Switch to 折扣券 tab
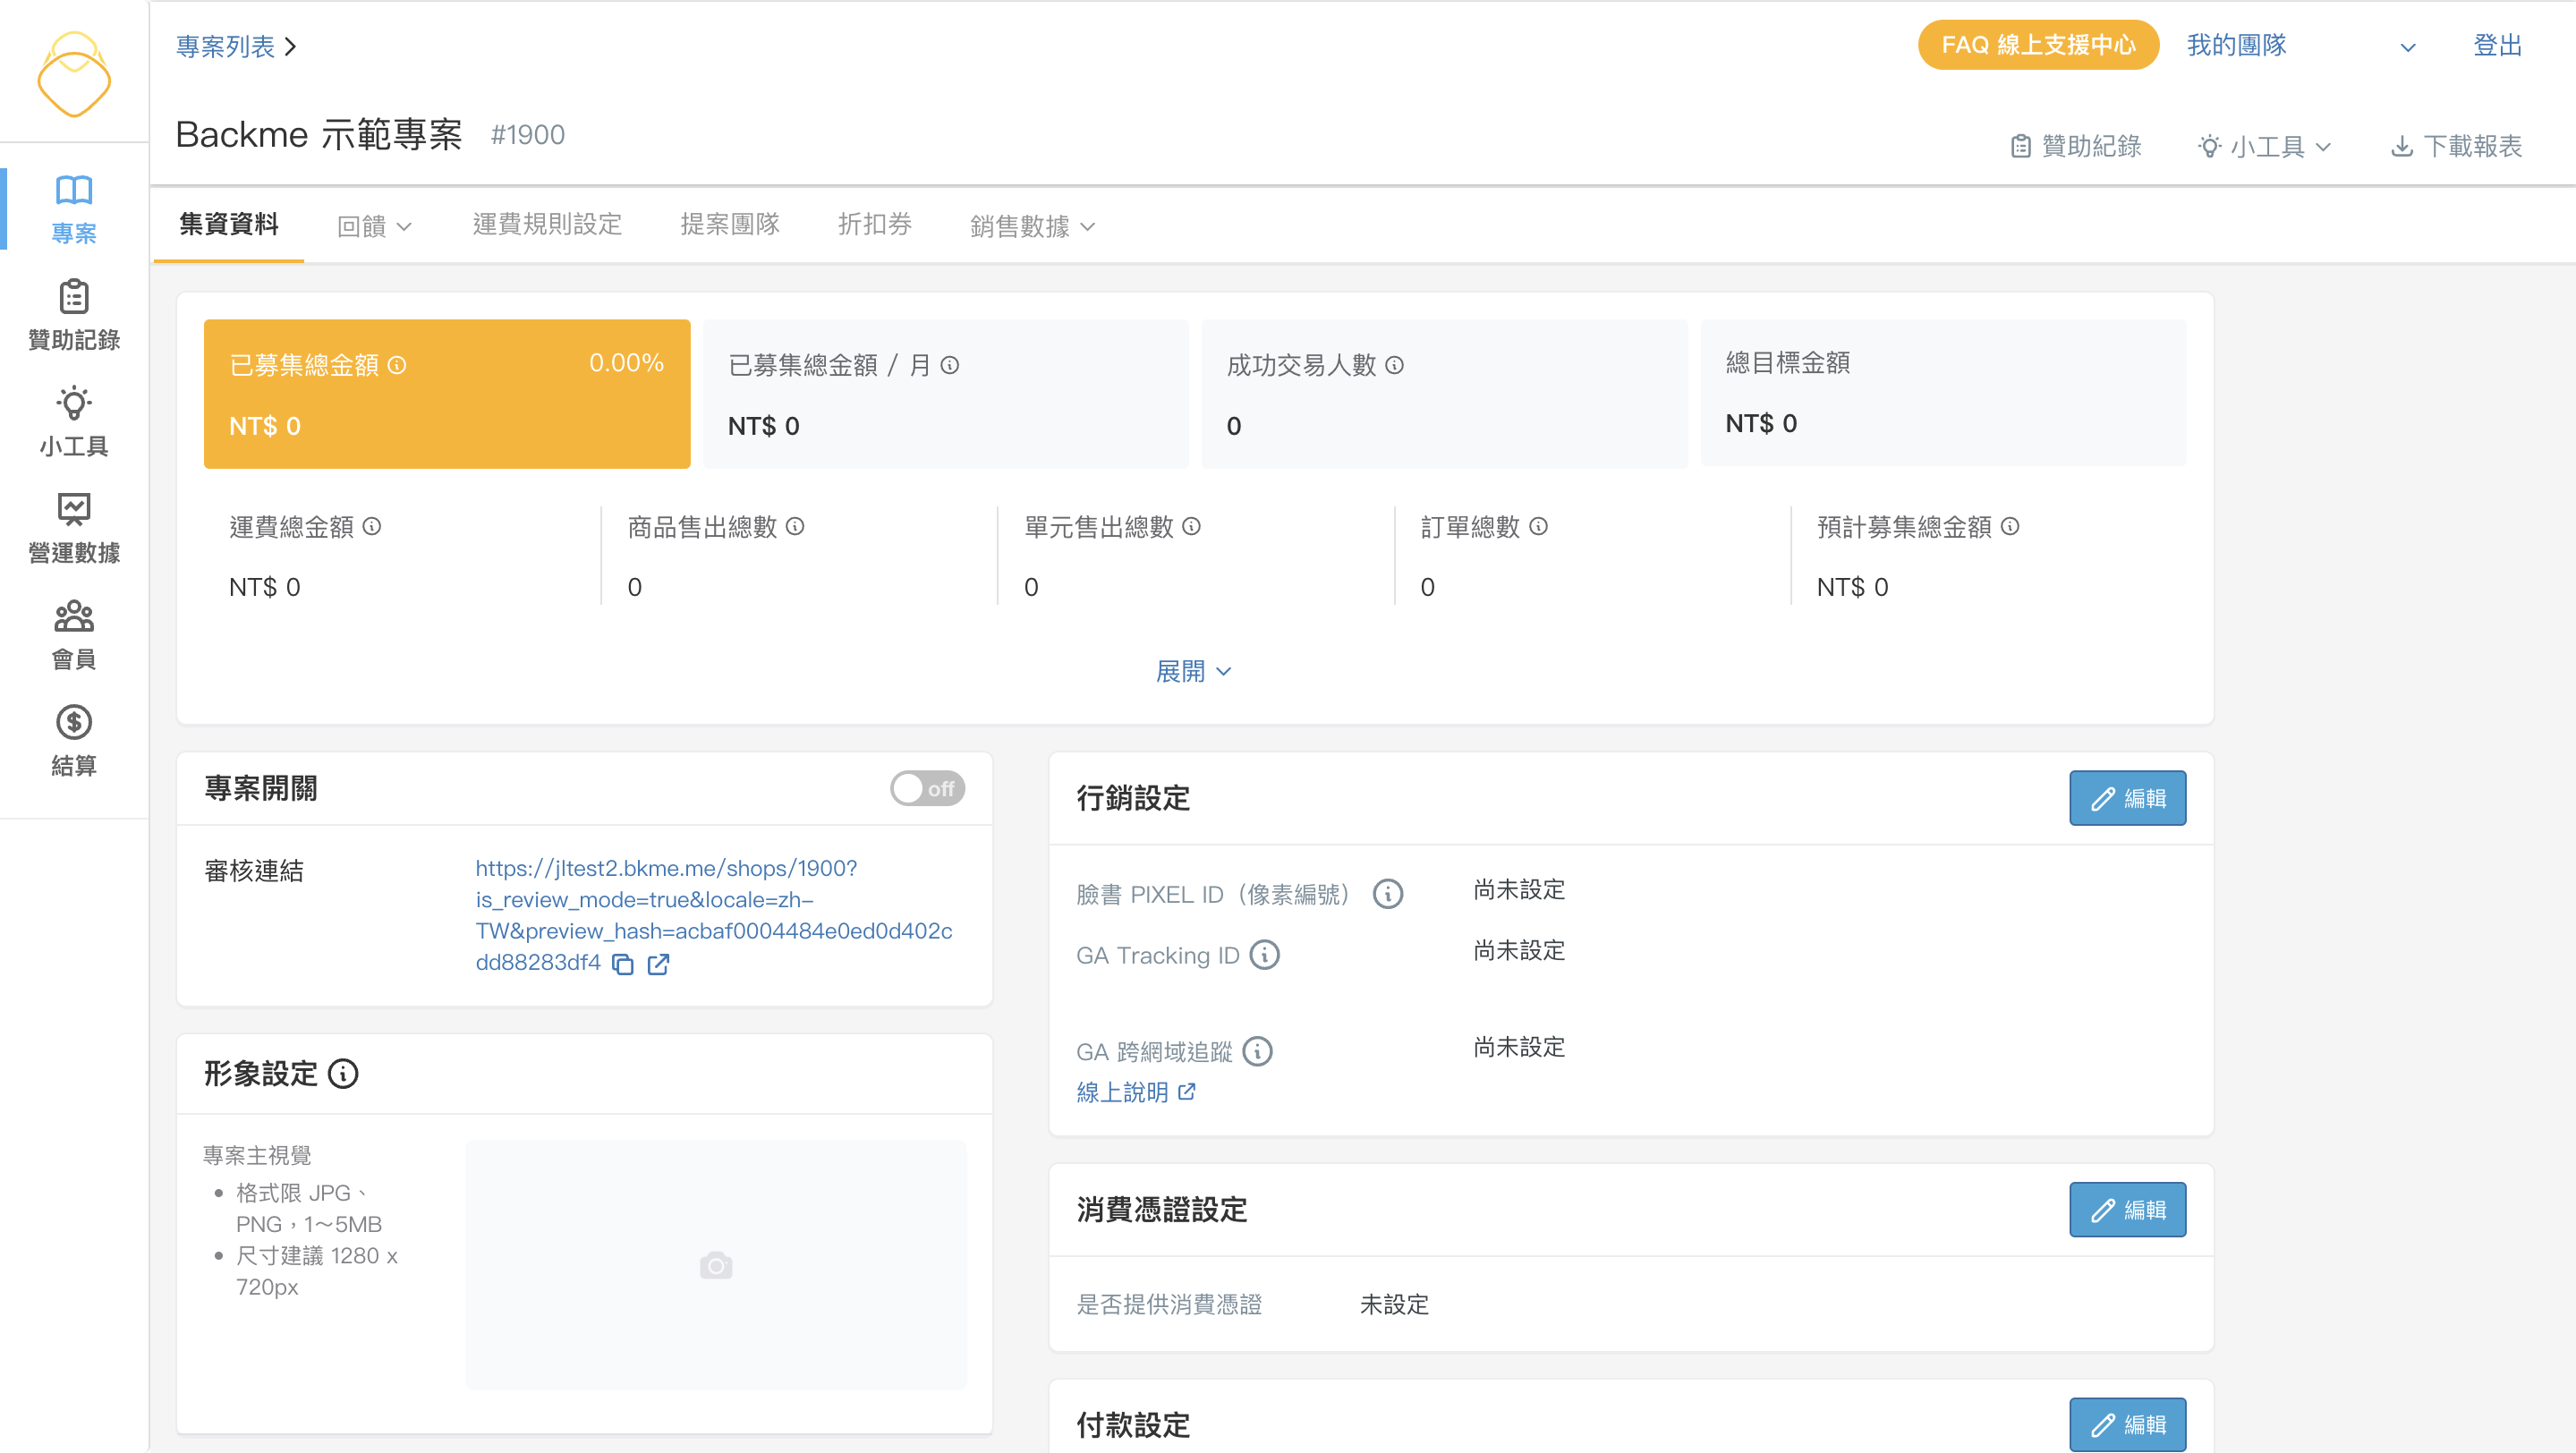This screenshot has width=2576, height=1453. [874, 224]
